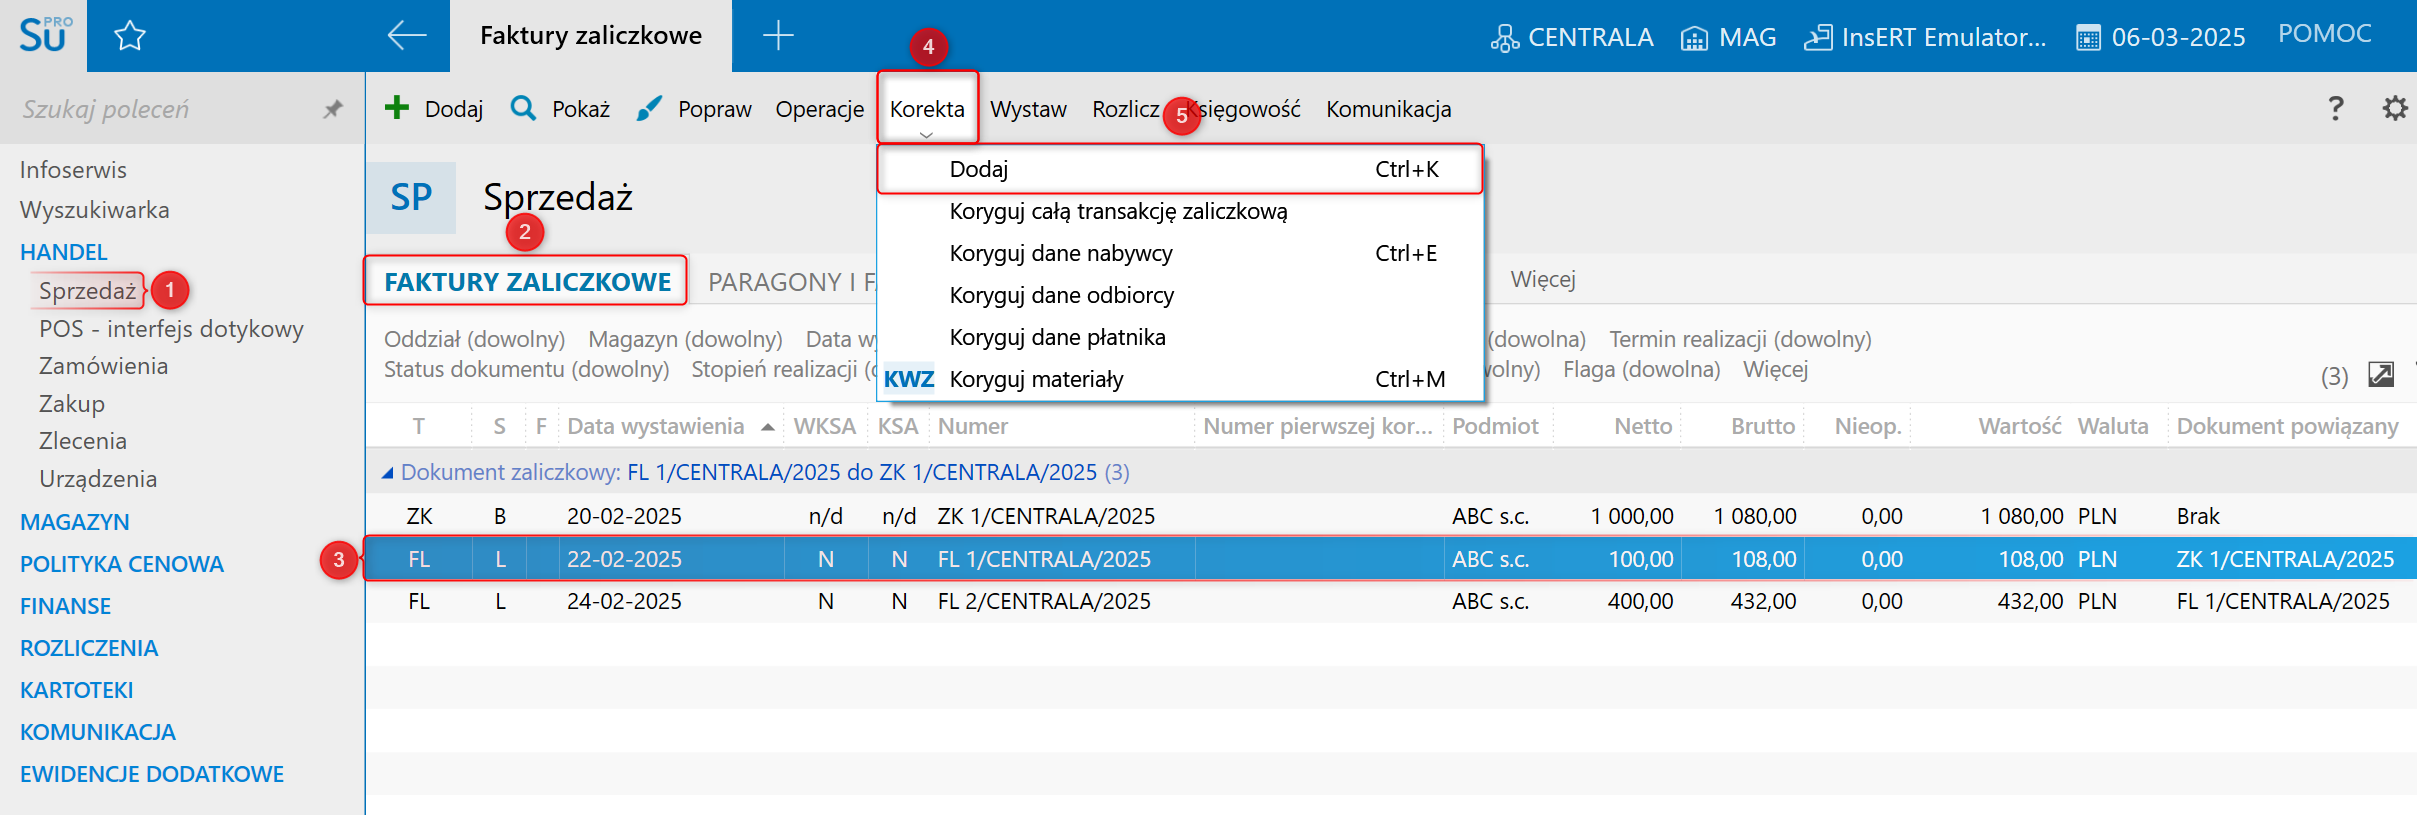Open a new tab with the plus icon

point(778,36)
